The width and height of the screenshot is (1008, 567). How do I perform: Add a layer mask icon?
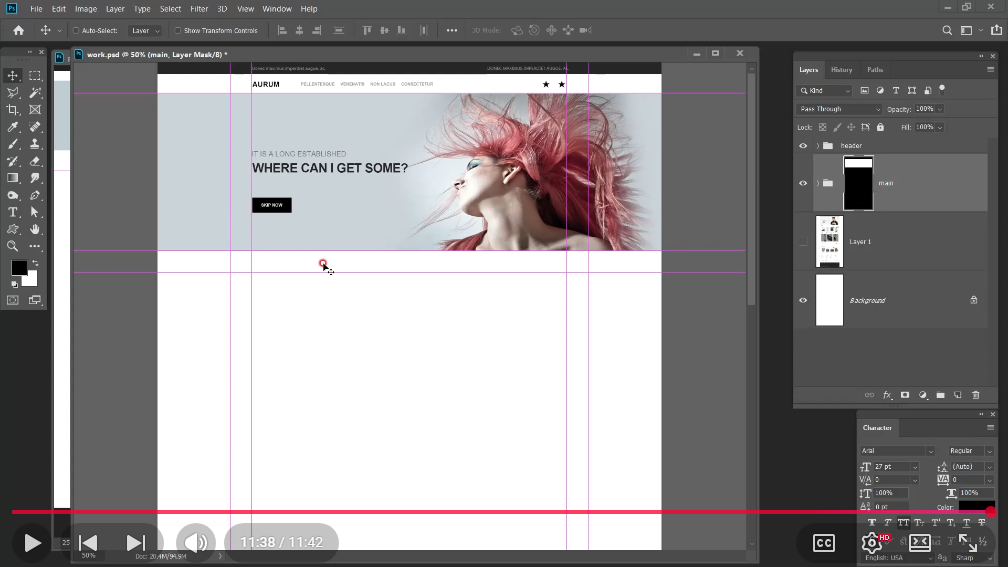(904, 395)
